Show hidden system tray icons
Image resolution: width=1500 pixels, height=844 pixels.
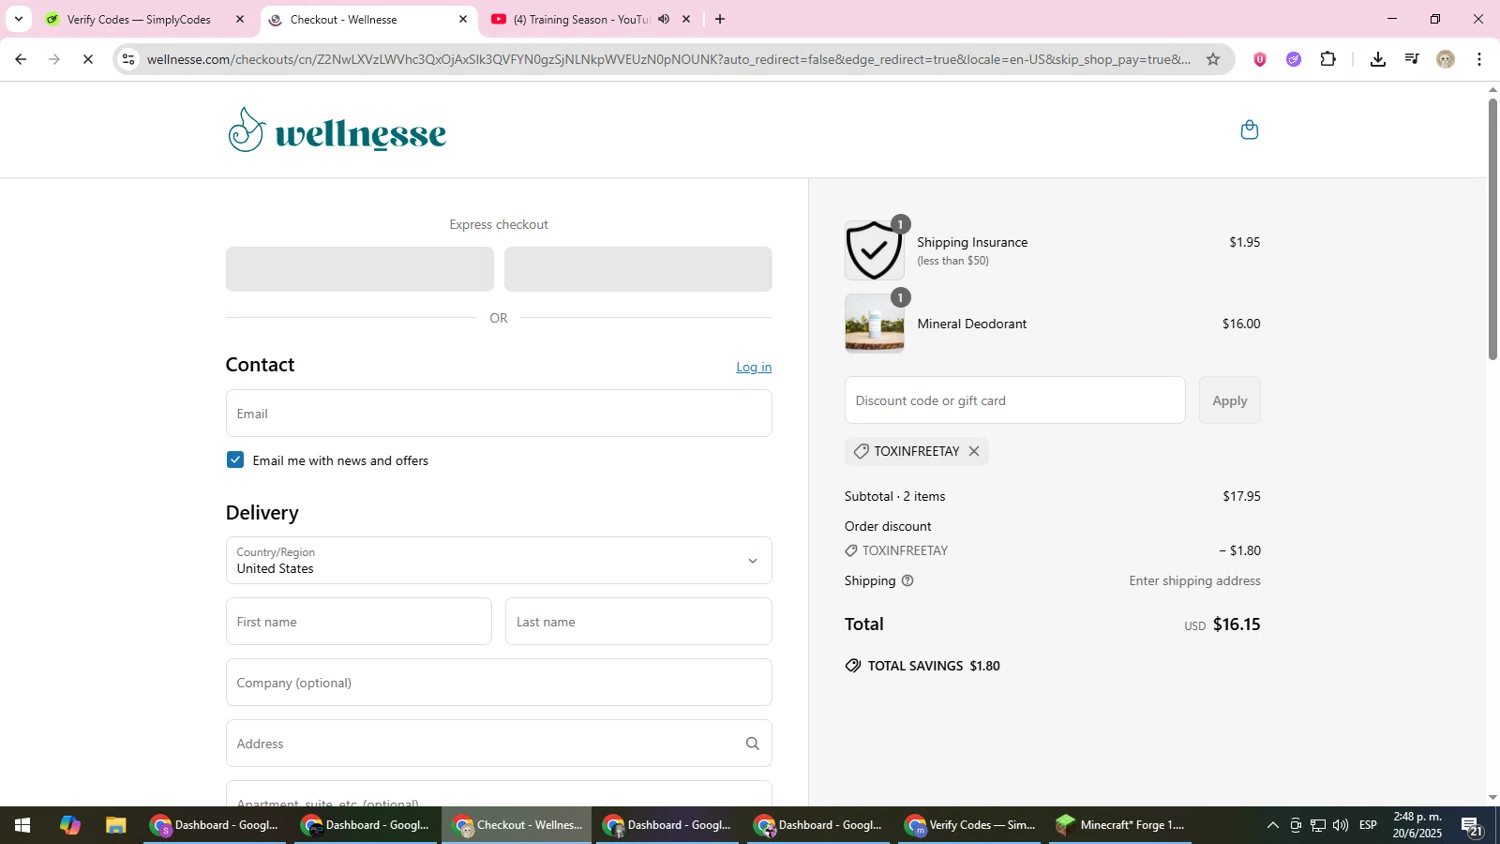1272,825
